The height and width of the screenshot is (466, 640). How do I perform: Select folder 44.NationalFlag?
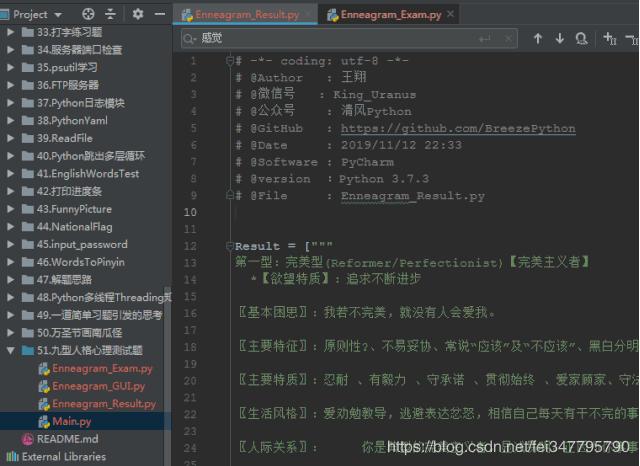click(74, 227)
